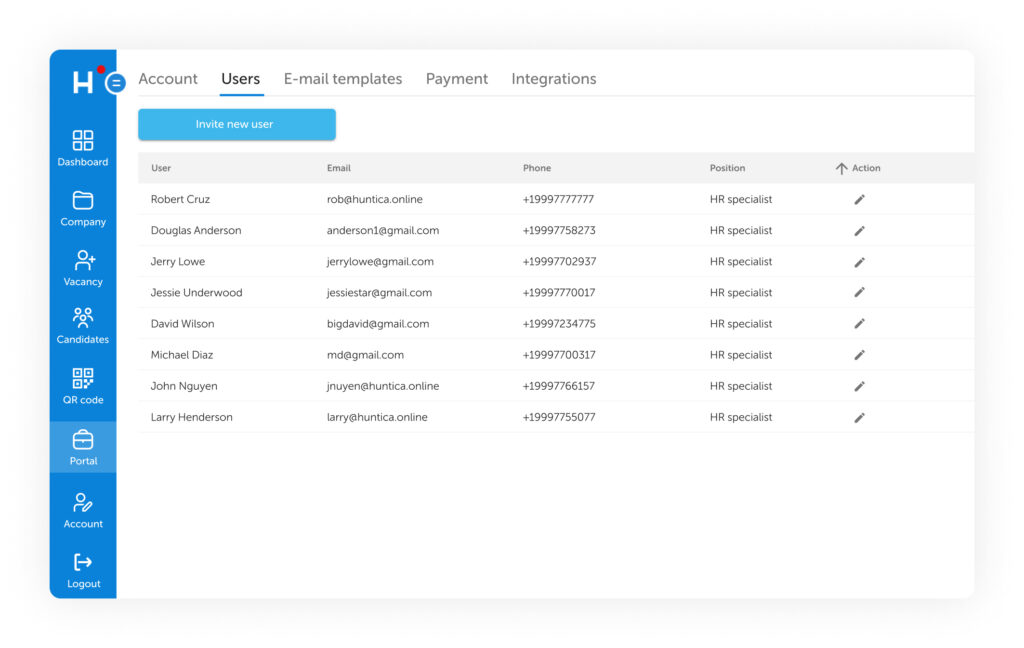Click the Huntica logo menu toggle
1024x648 pixels.
point(115,83)
